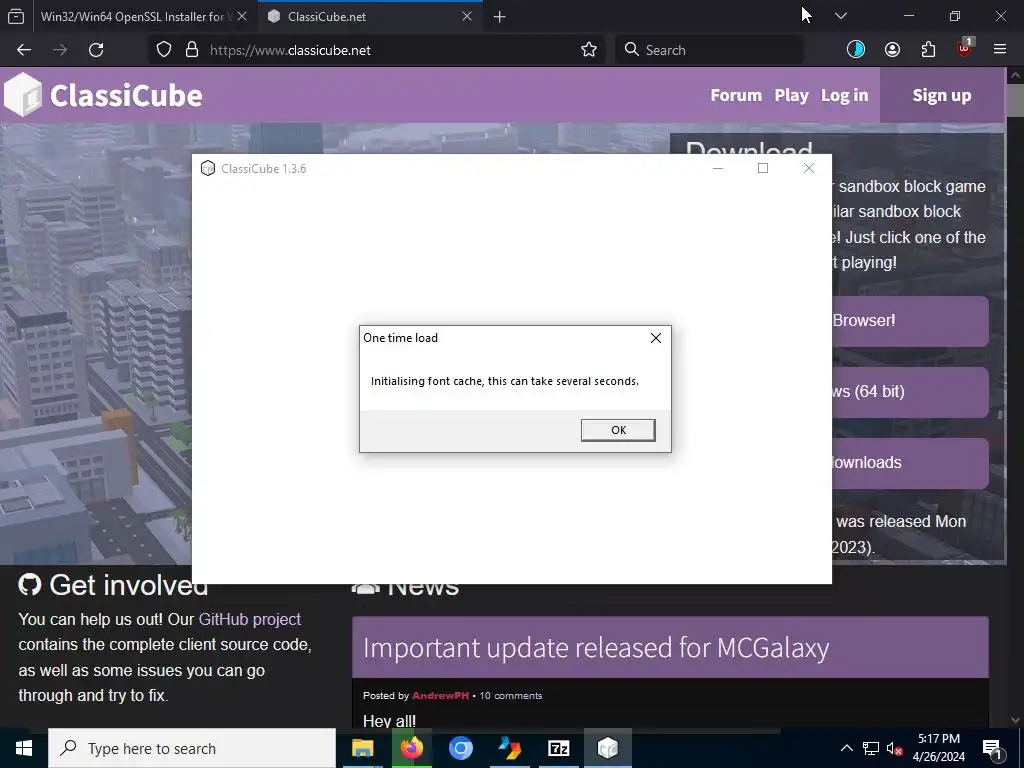The width and height of the screenshot is (1024, 768).
Task: Open the blue round browser icon on the taskbar
Action: [x=460, y=748]
